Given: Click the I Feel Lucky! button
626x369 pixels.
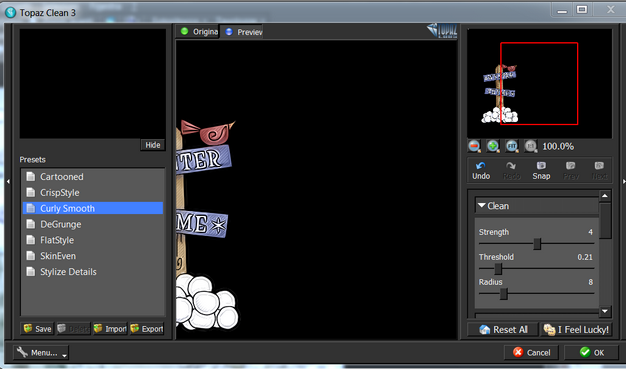Looking at the screenshot, I should point(576,329).
